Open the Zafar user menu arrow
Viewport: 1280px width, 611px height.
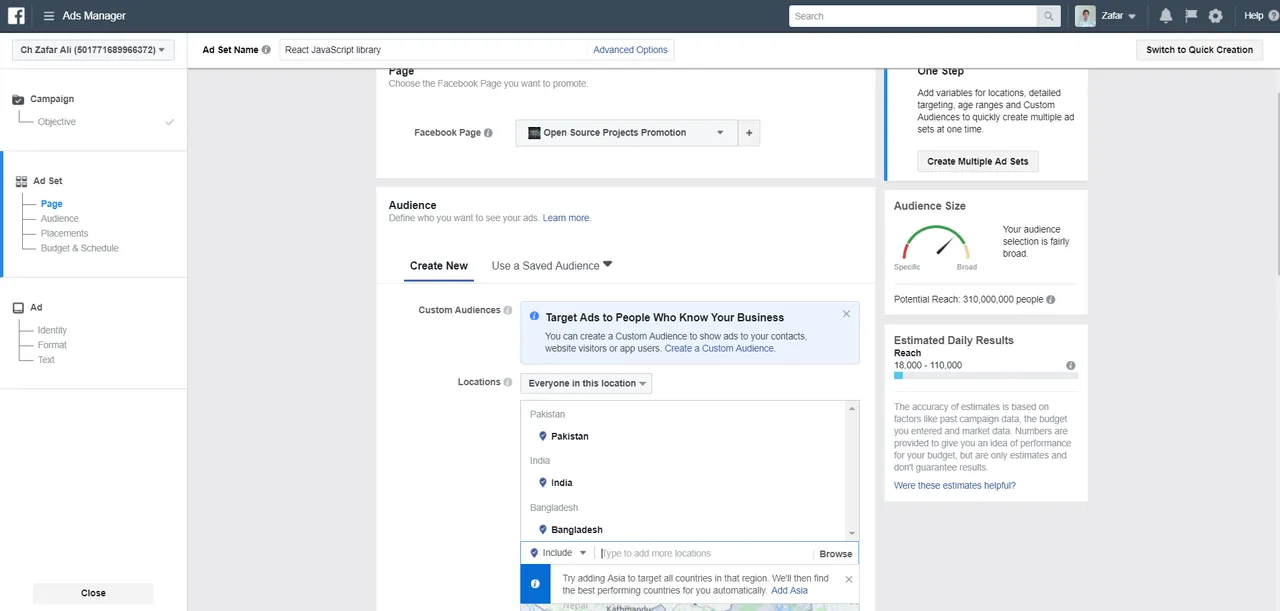pos(1132,17)
